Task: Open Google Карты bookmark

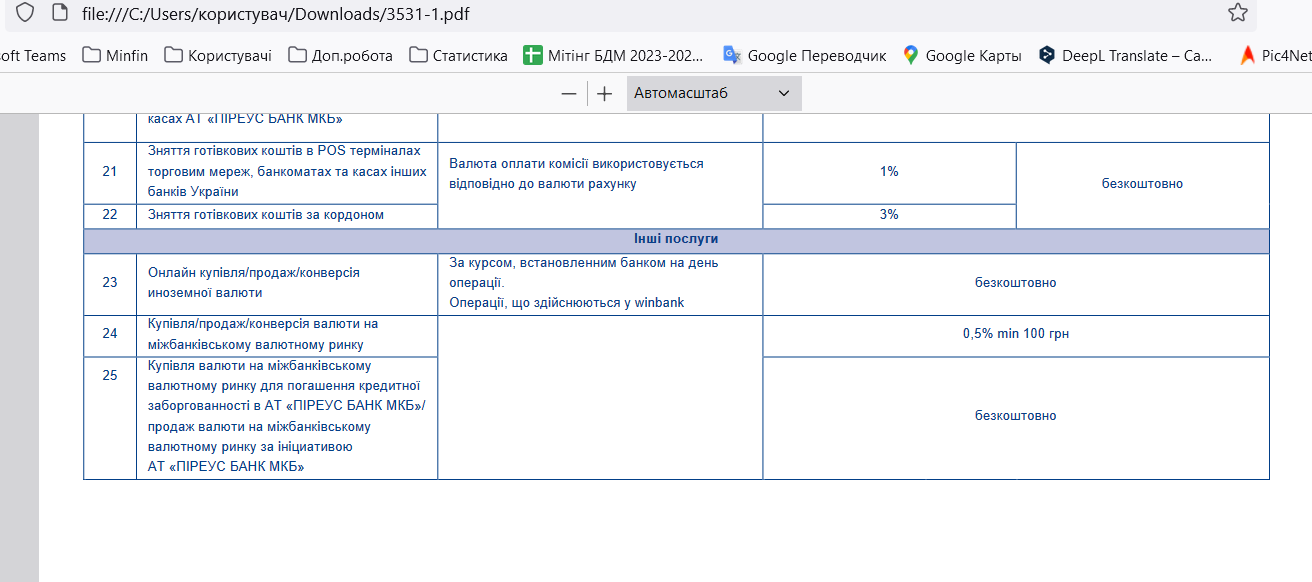Action: [962, 55]
